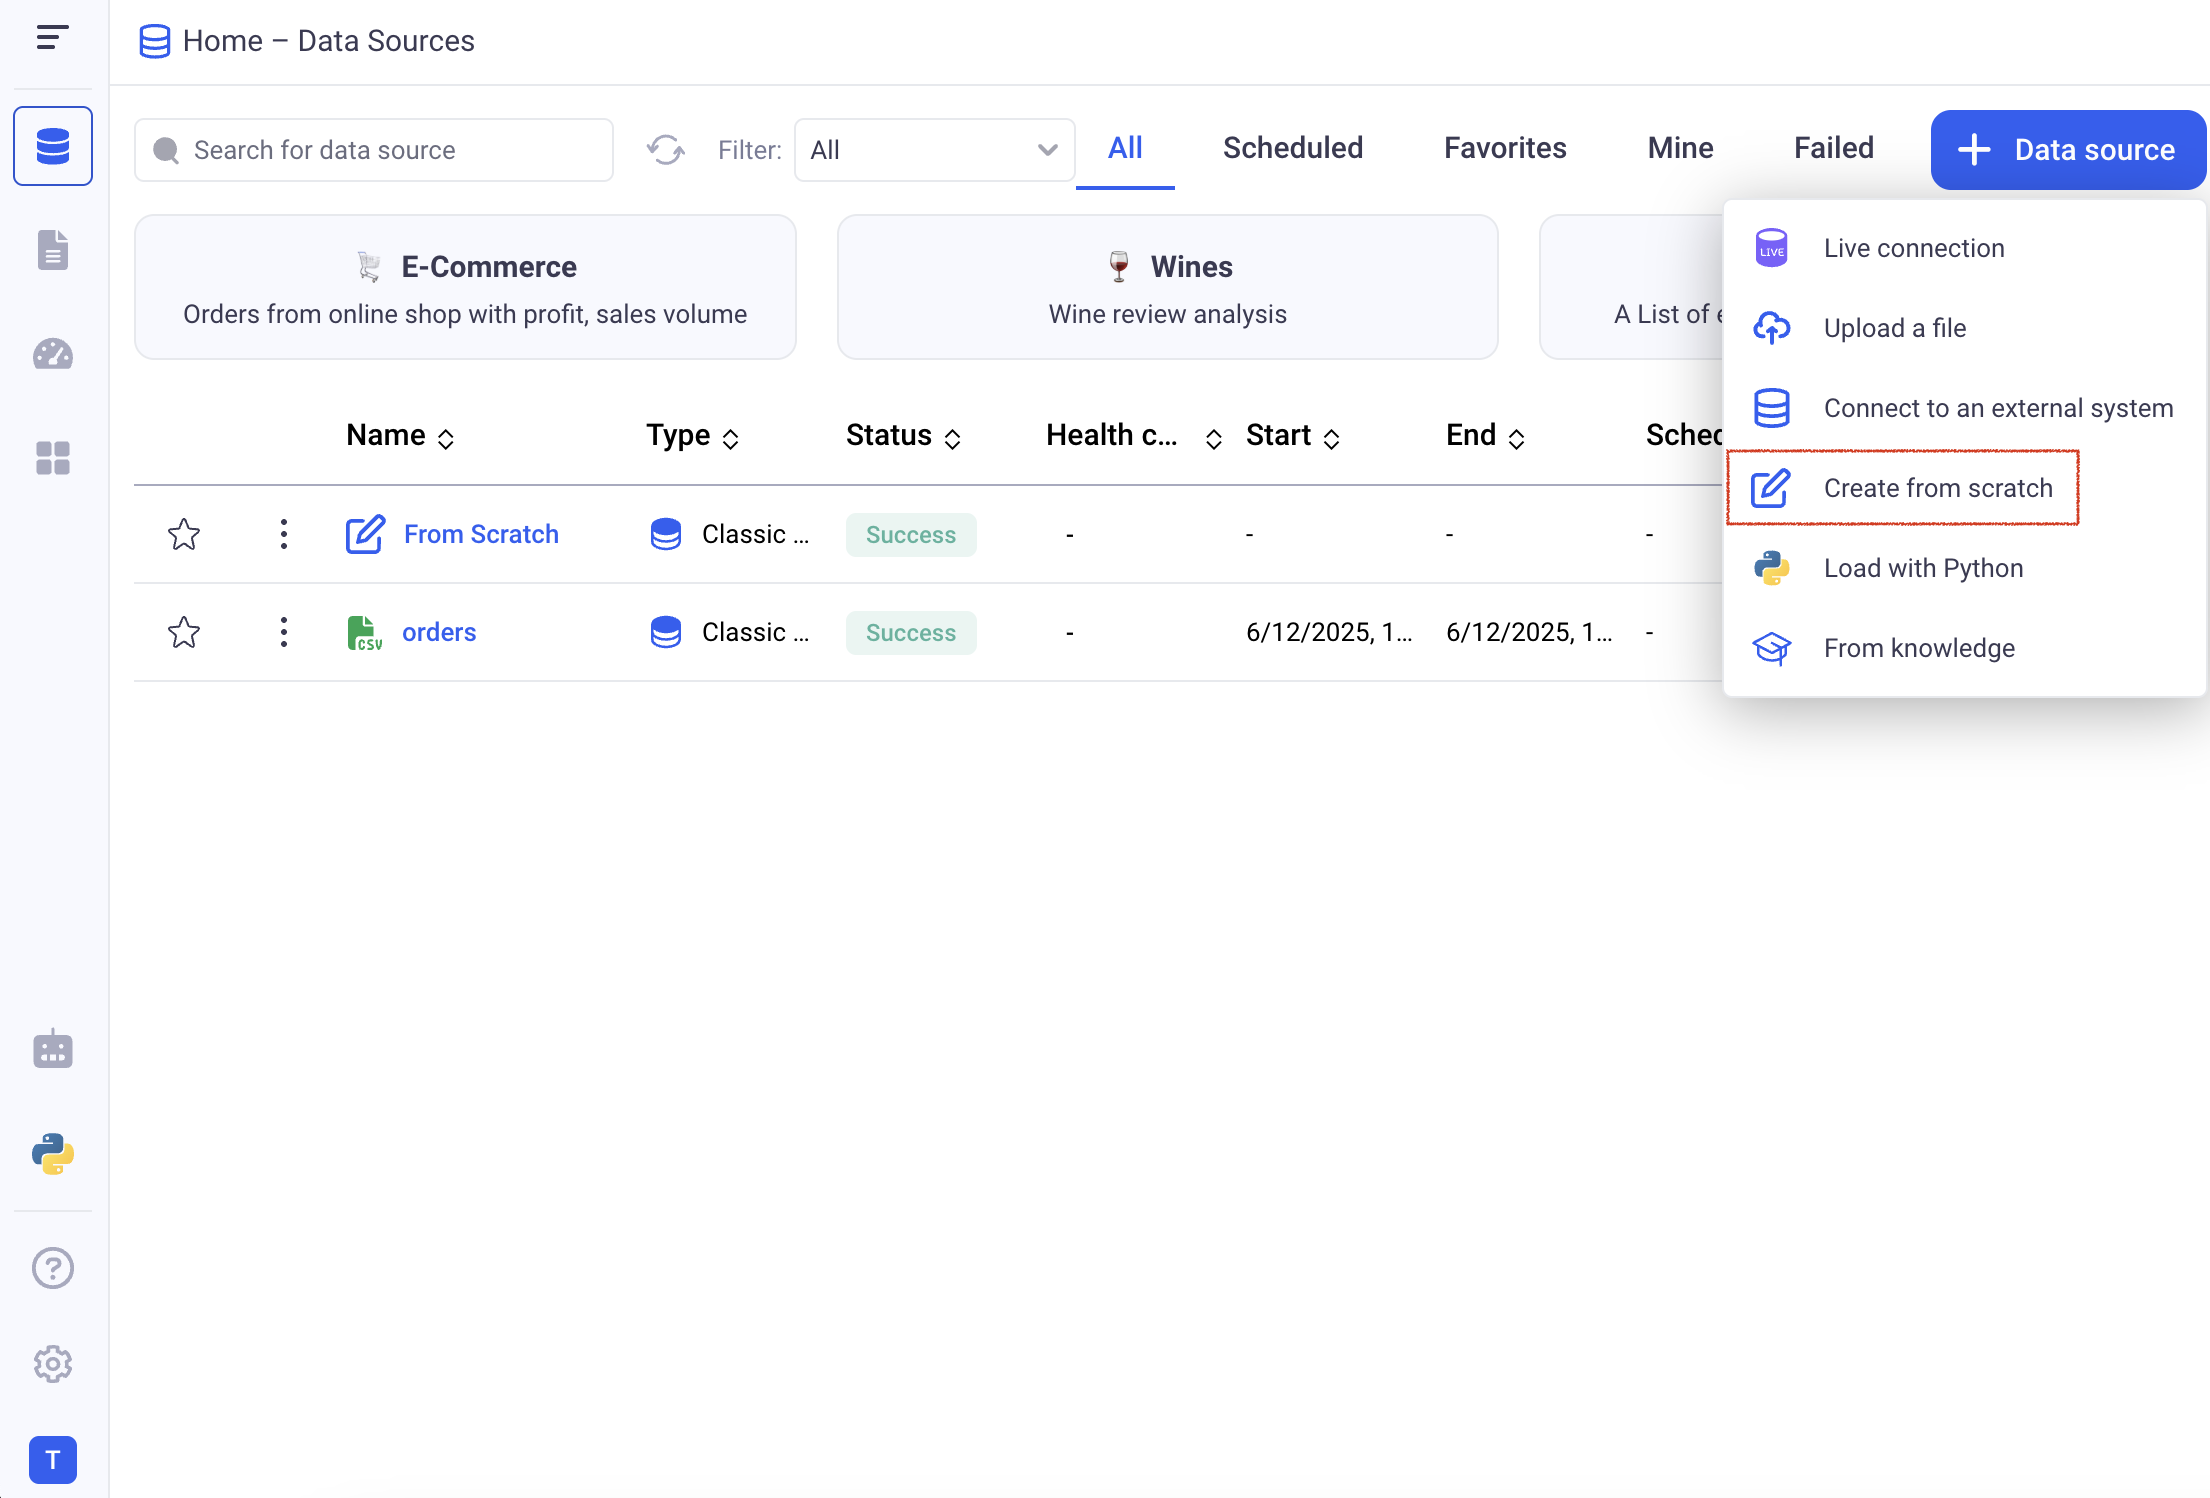Open three-dot menu for From Scratch row

[x=284, y=534]
